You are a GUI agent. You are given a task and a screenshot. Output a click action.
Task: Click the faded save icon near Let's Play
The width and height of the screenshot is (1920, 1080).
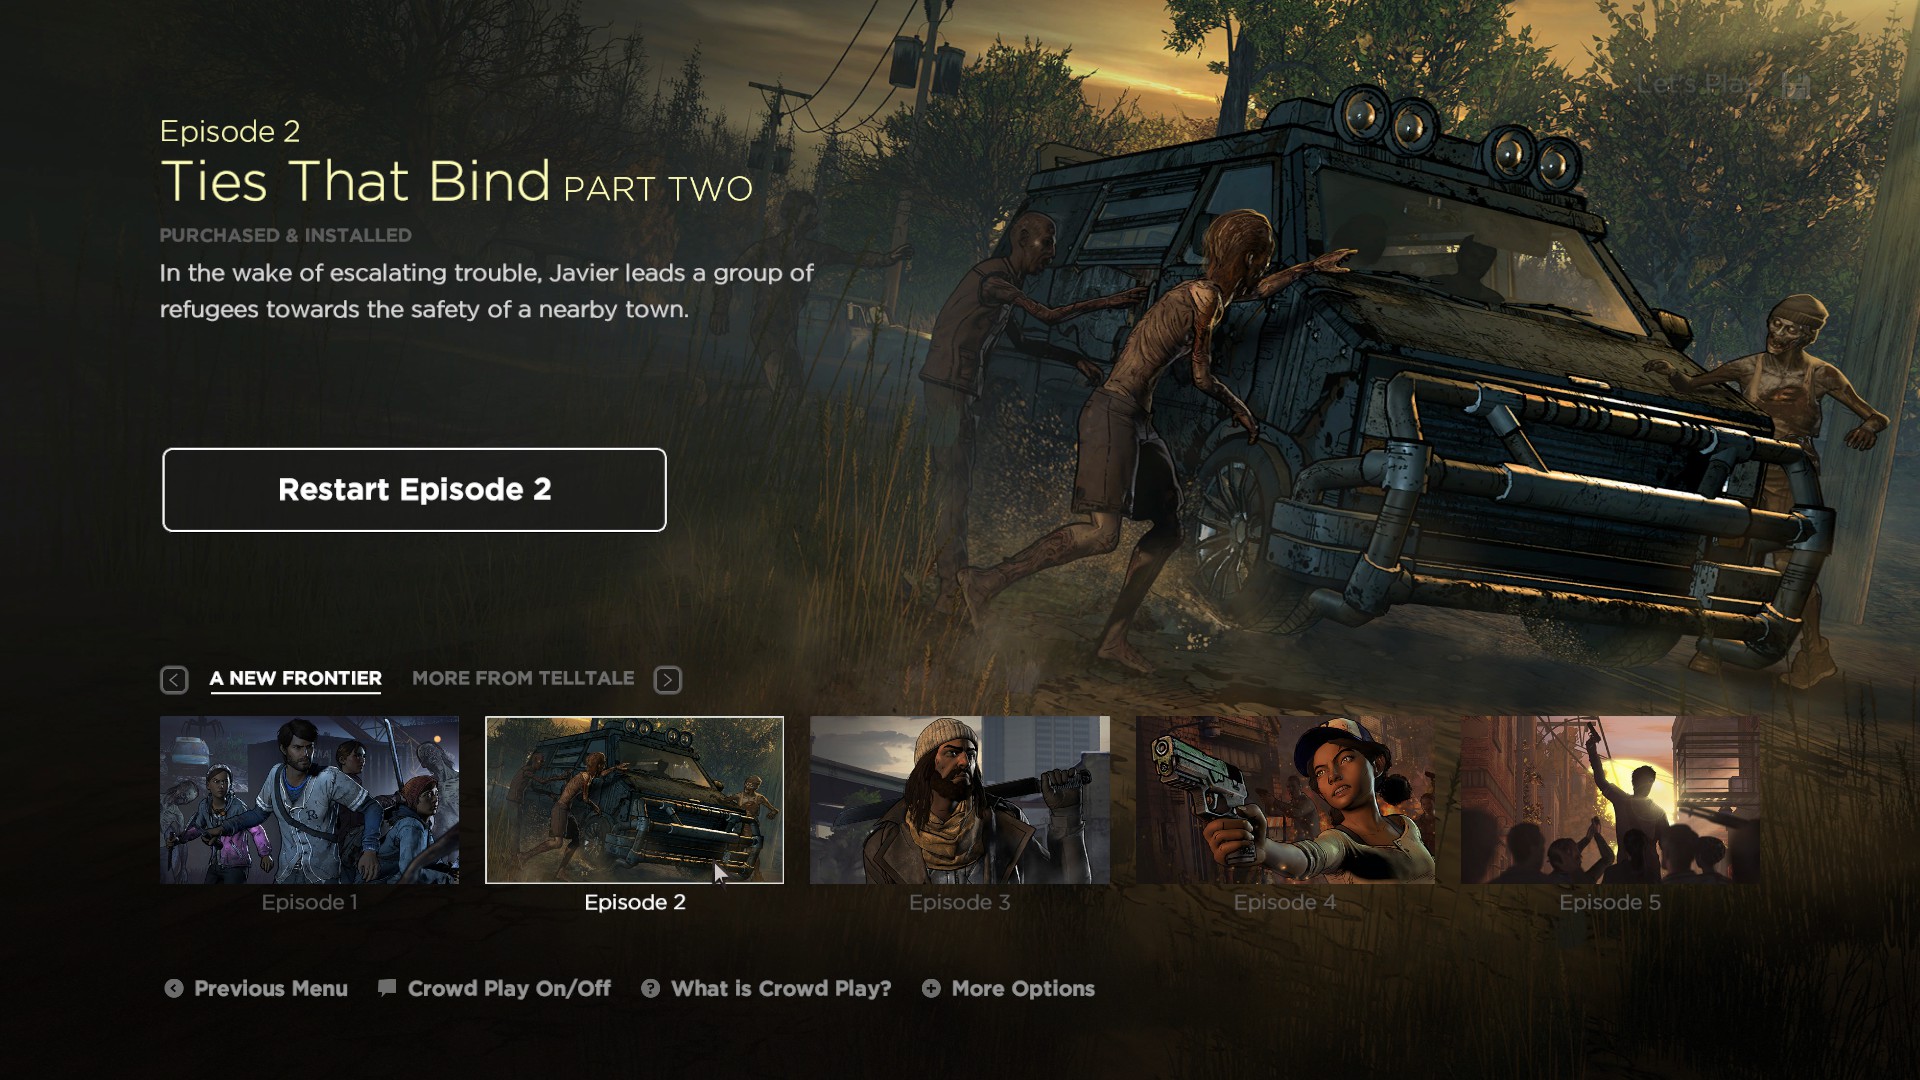[x=1797, y=84]
